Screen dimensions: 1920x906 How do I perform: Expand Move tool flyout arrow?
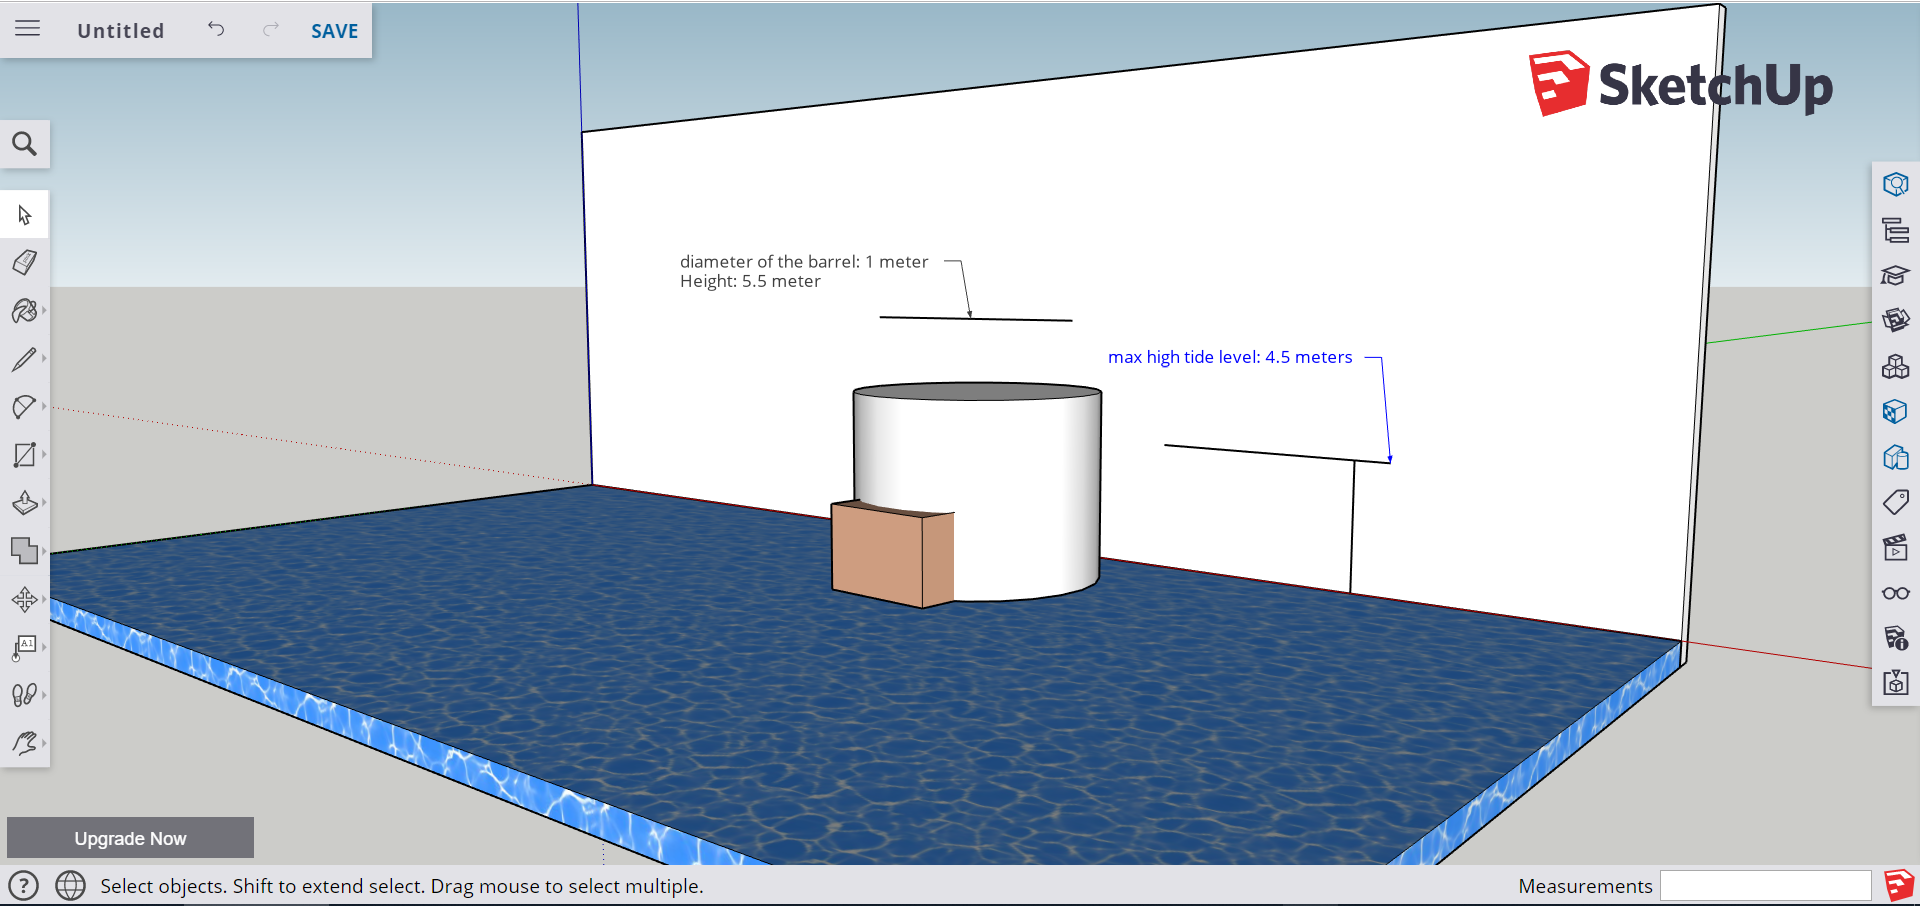point(45,599)
